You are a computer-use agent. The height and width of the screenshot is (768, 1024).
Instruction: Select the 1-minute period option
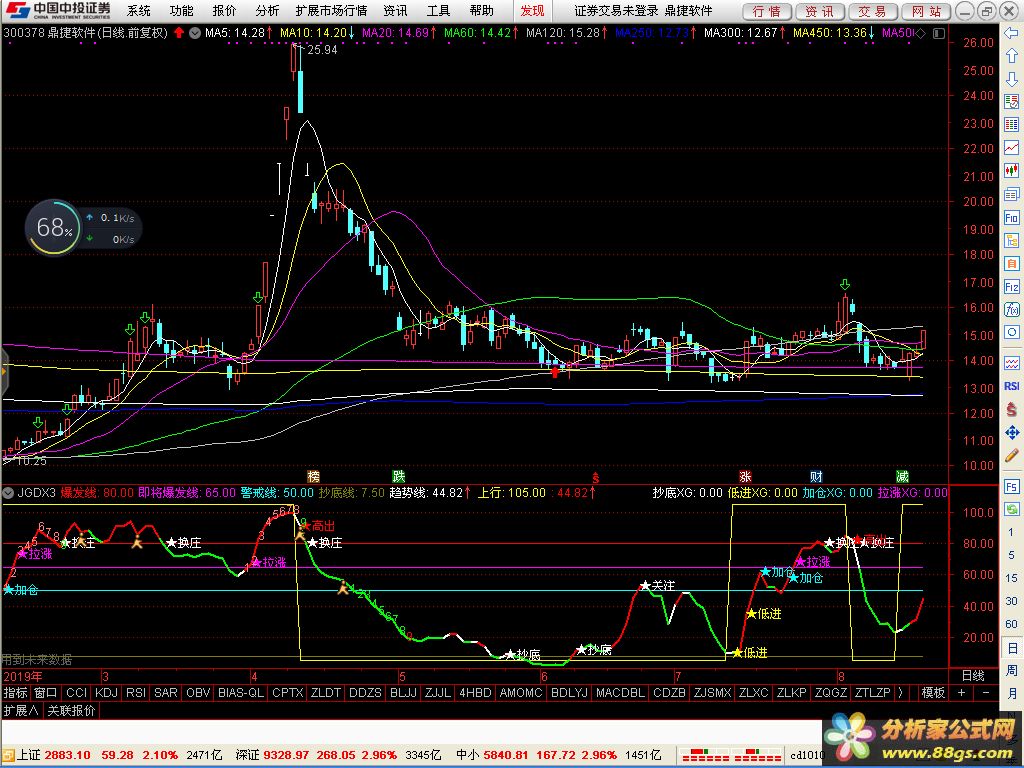1011,532
